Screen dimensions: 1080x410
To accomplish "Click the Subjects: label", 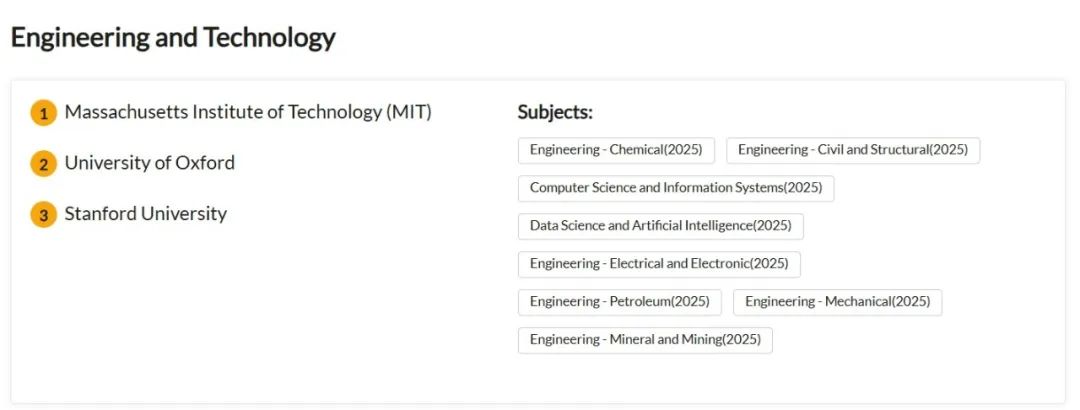I will 555,112.
